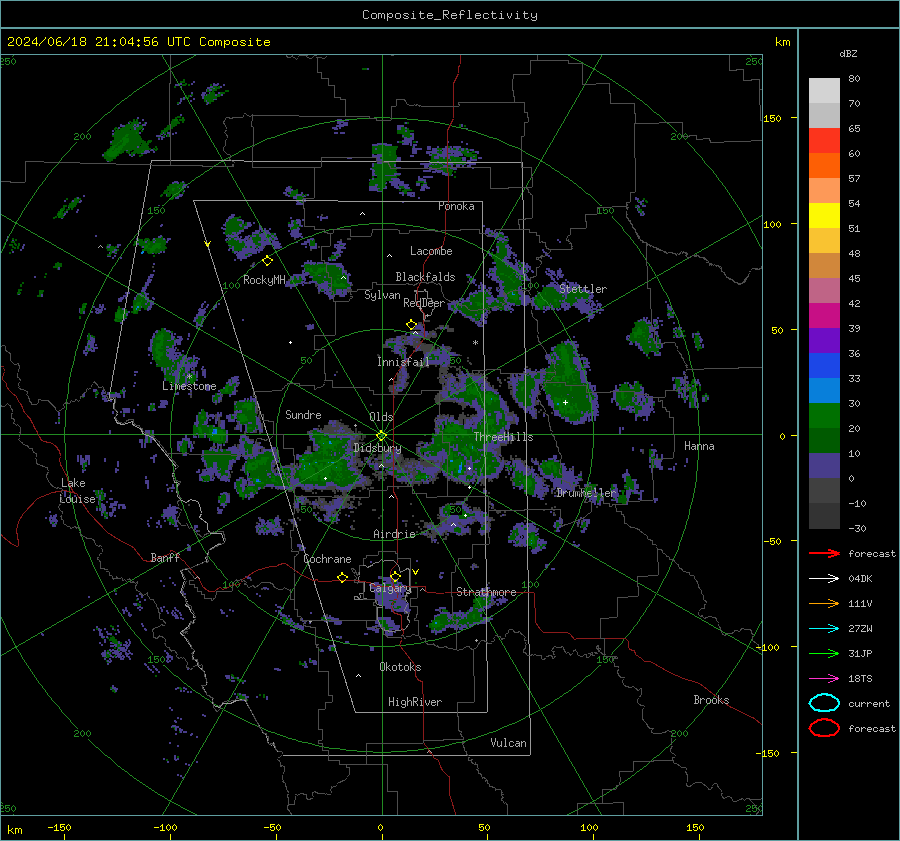The width and height of the screenshot is (900, 841).
Task: Select the red 60-65 dBZ swatch
Action: (x=824, y=141)
